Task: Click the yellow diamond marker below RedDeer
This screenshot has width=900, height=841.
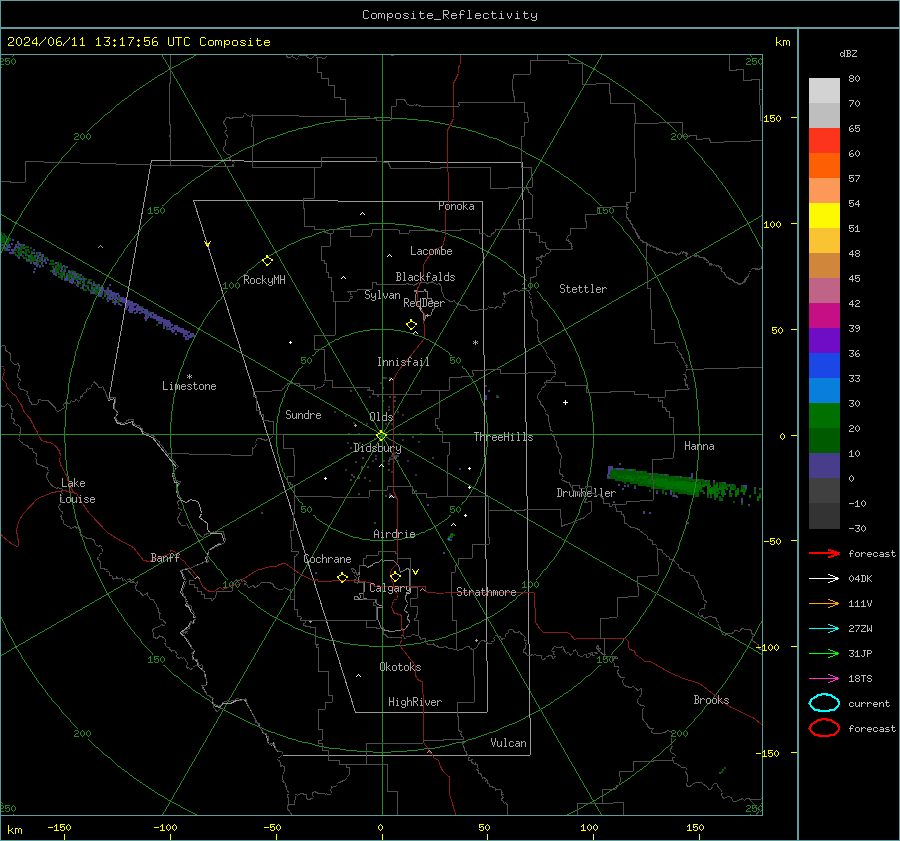Action: pyautogui.click(x=411, y=325)
